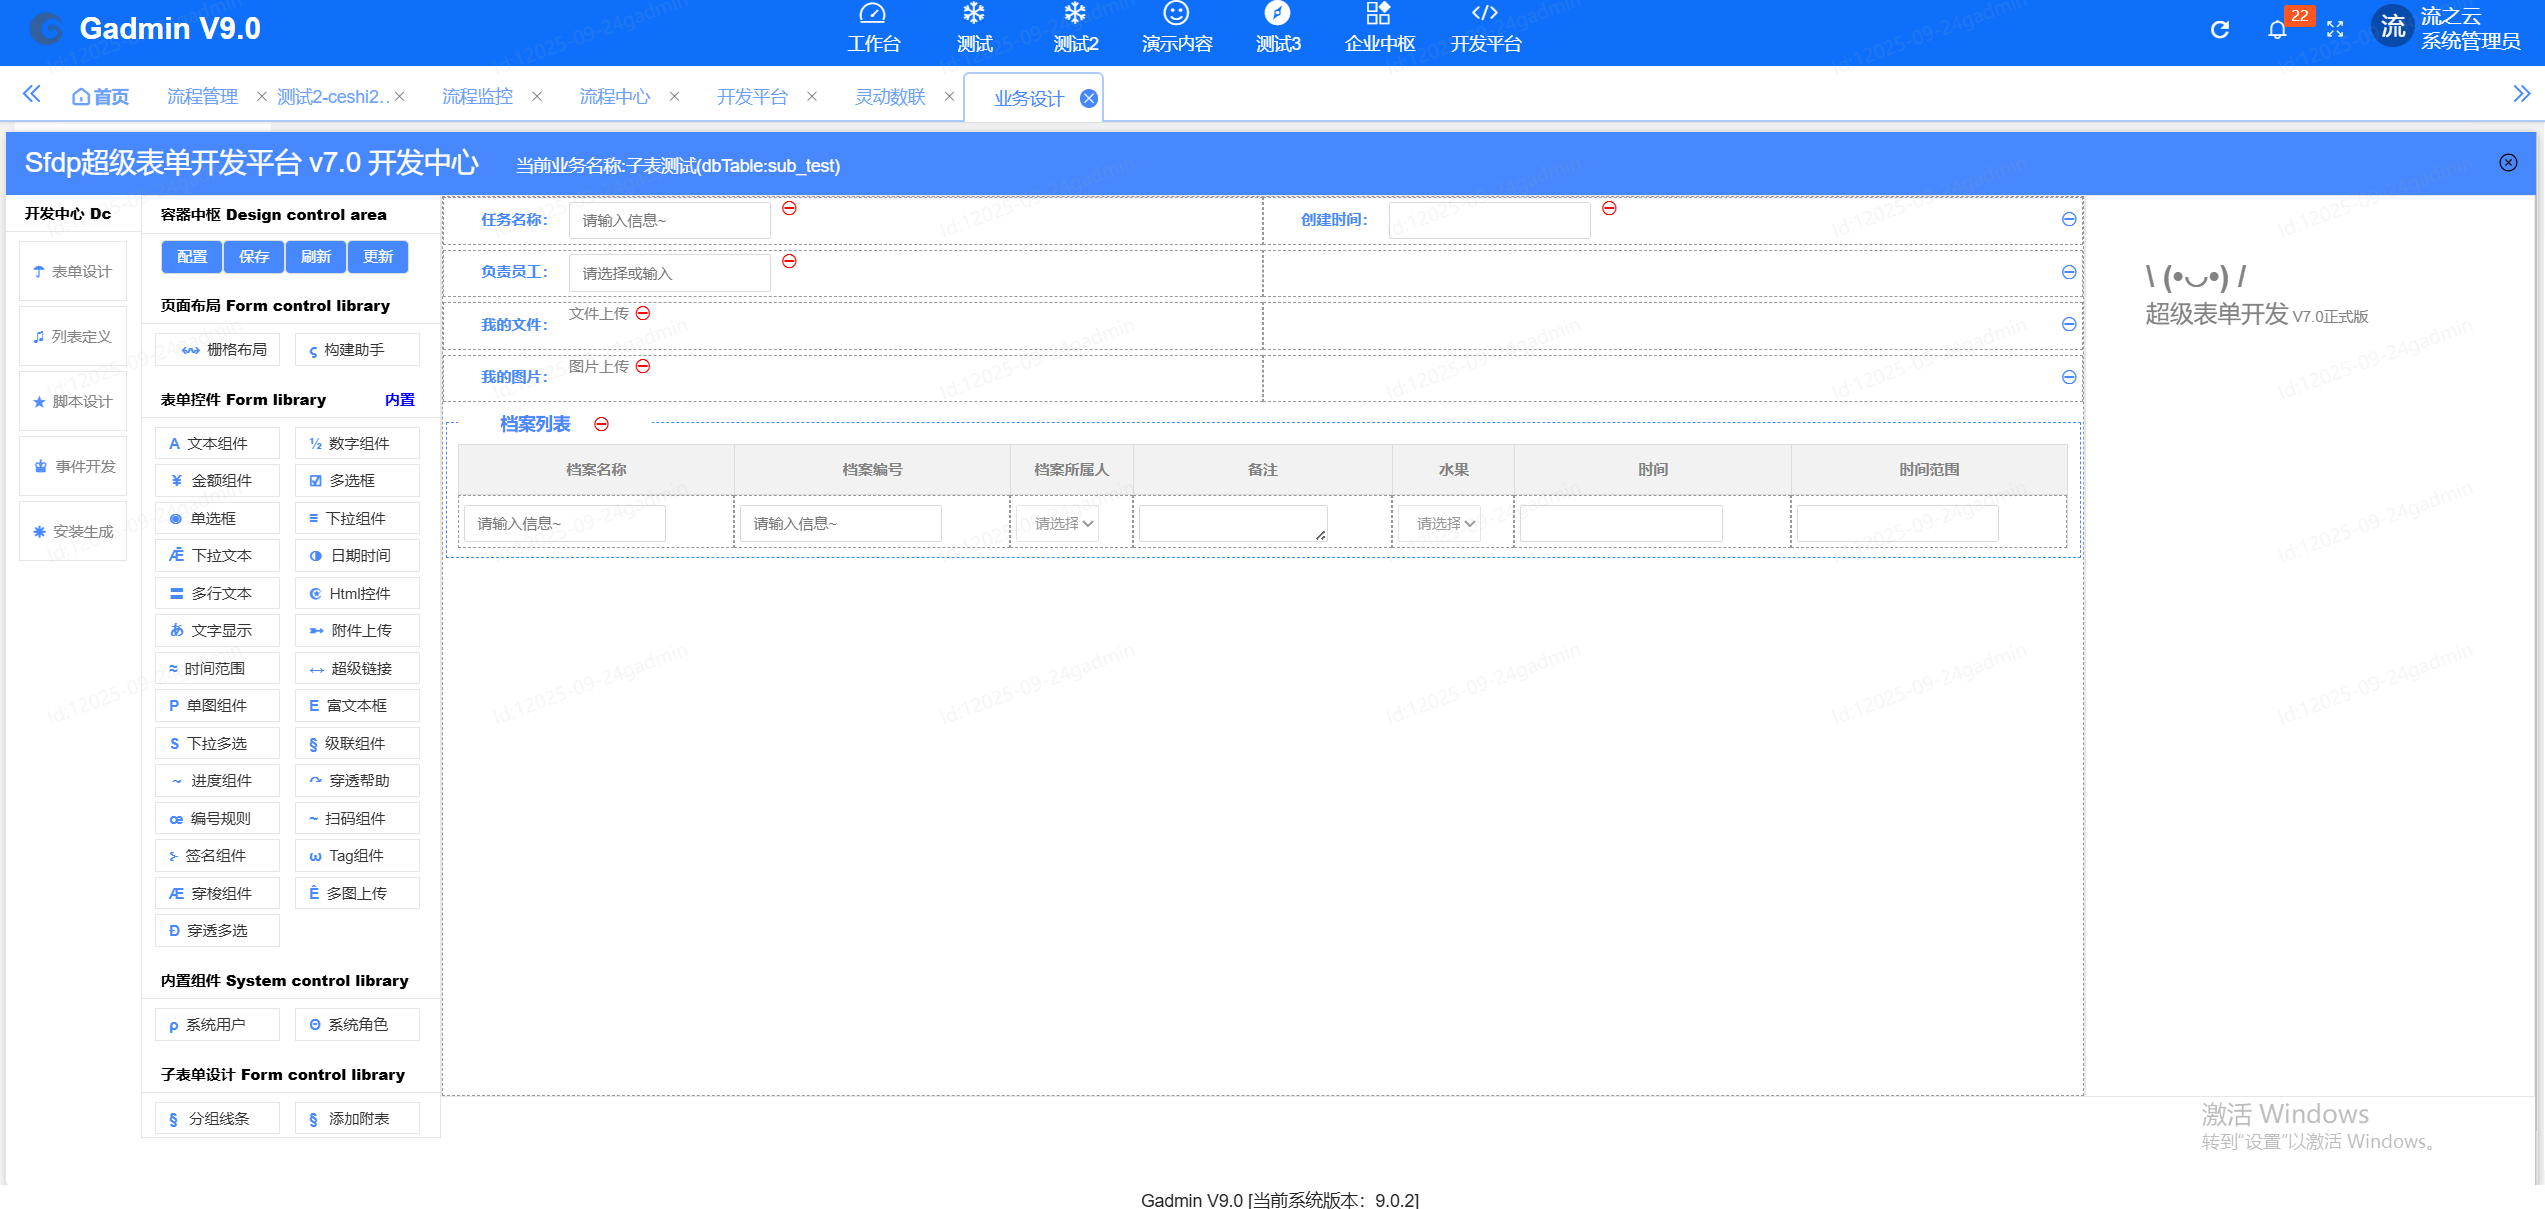Open 开发平台 from the top navigation
The width and height of the screenshot is (2545, 1209).
(1485, 28)
